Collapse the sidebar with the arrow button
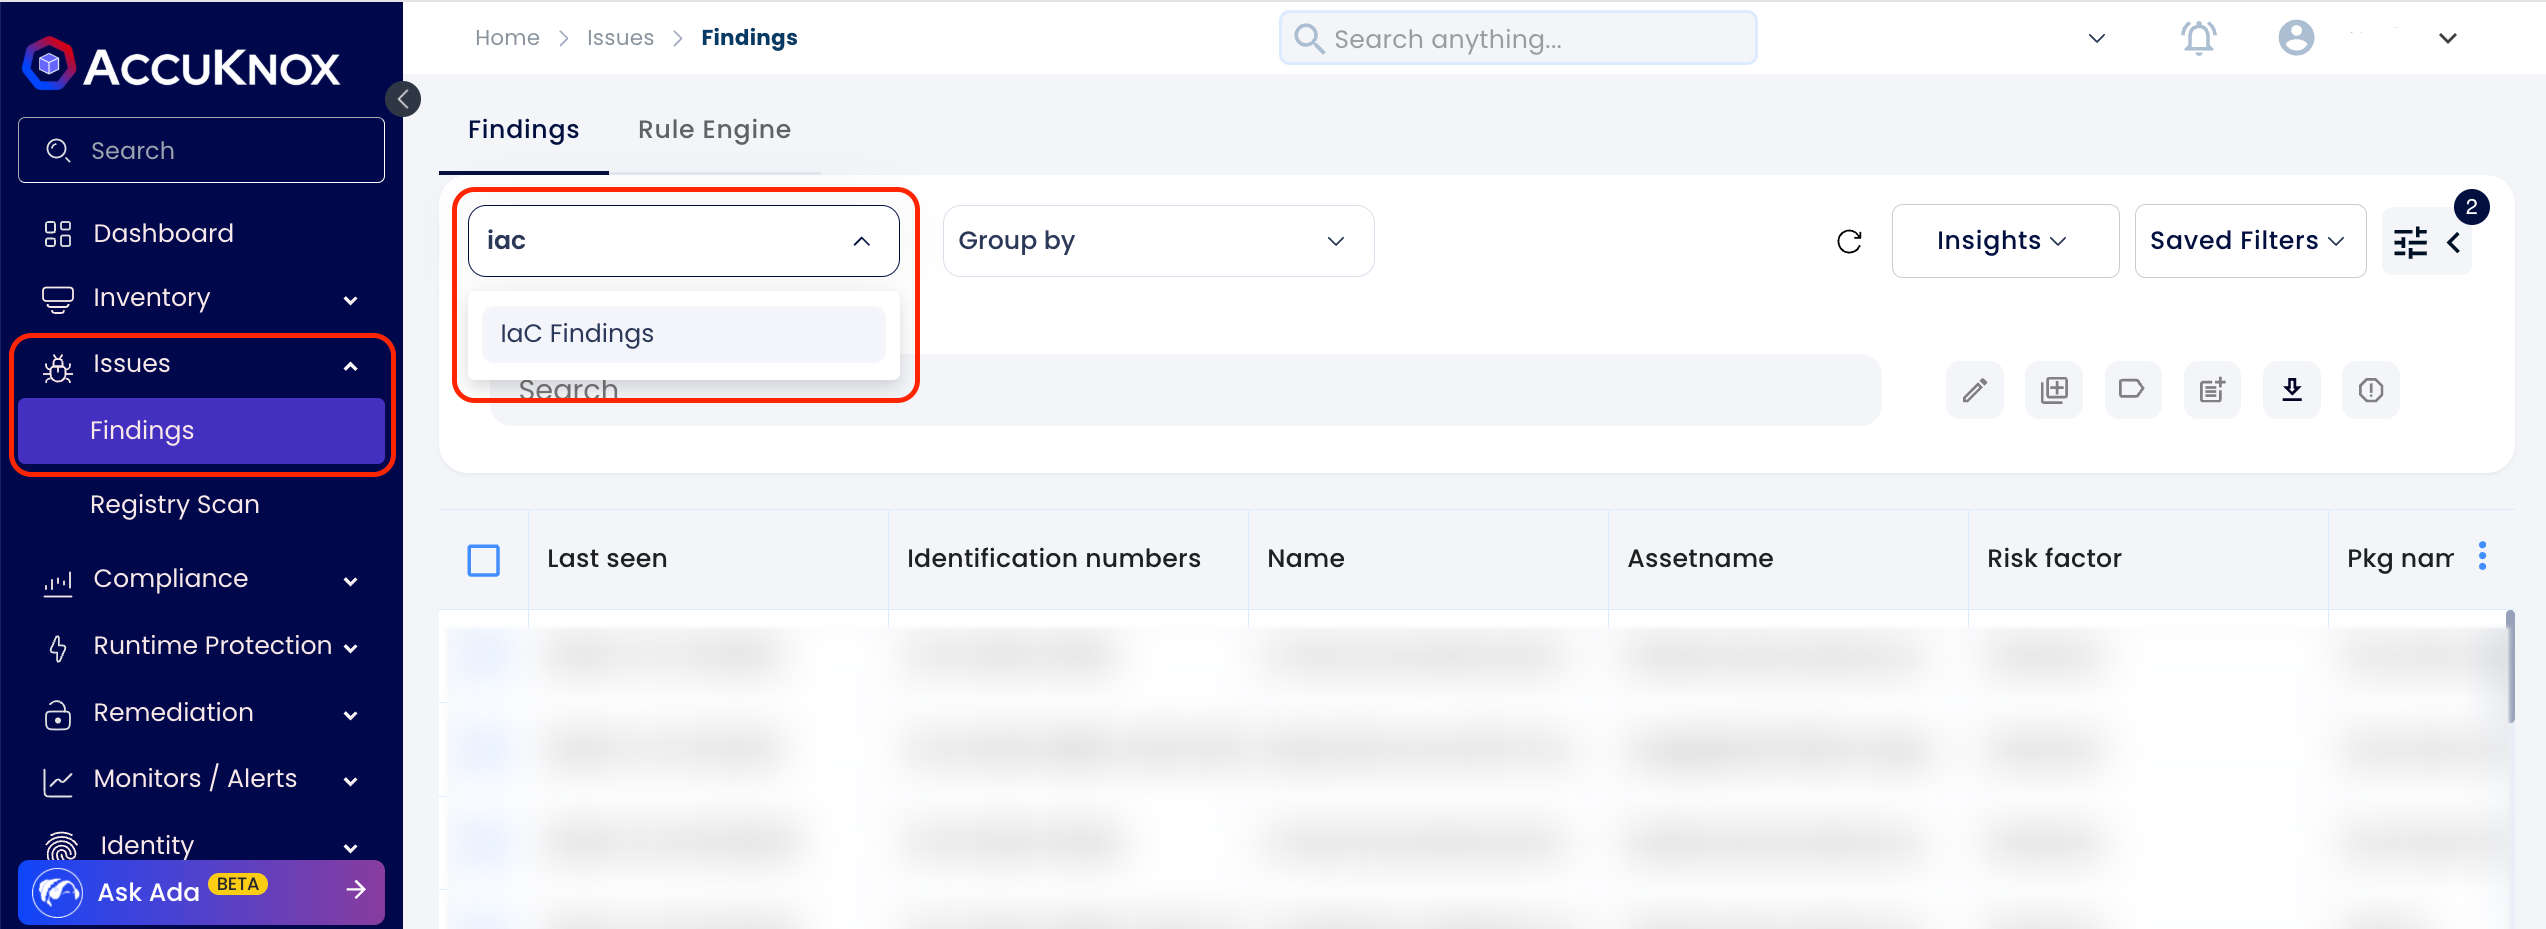This screenshot has height=929, width=2546. (403, 99)
